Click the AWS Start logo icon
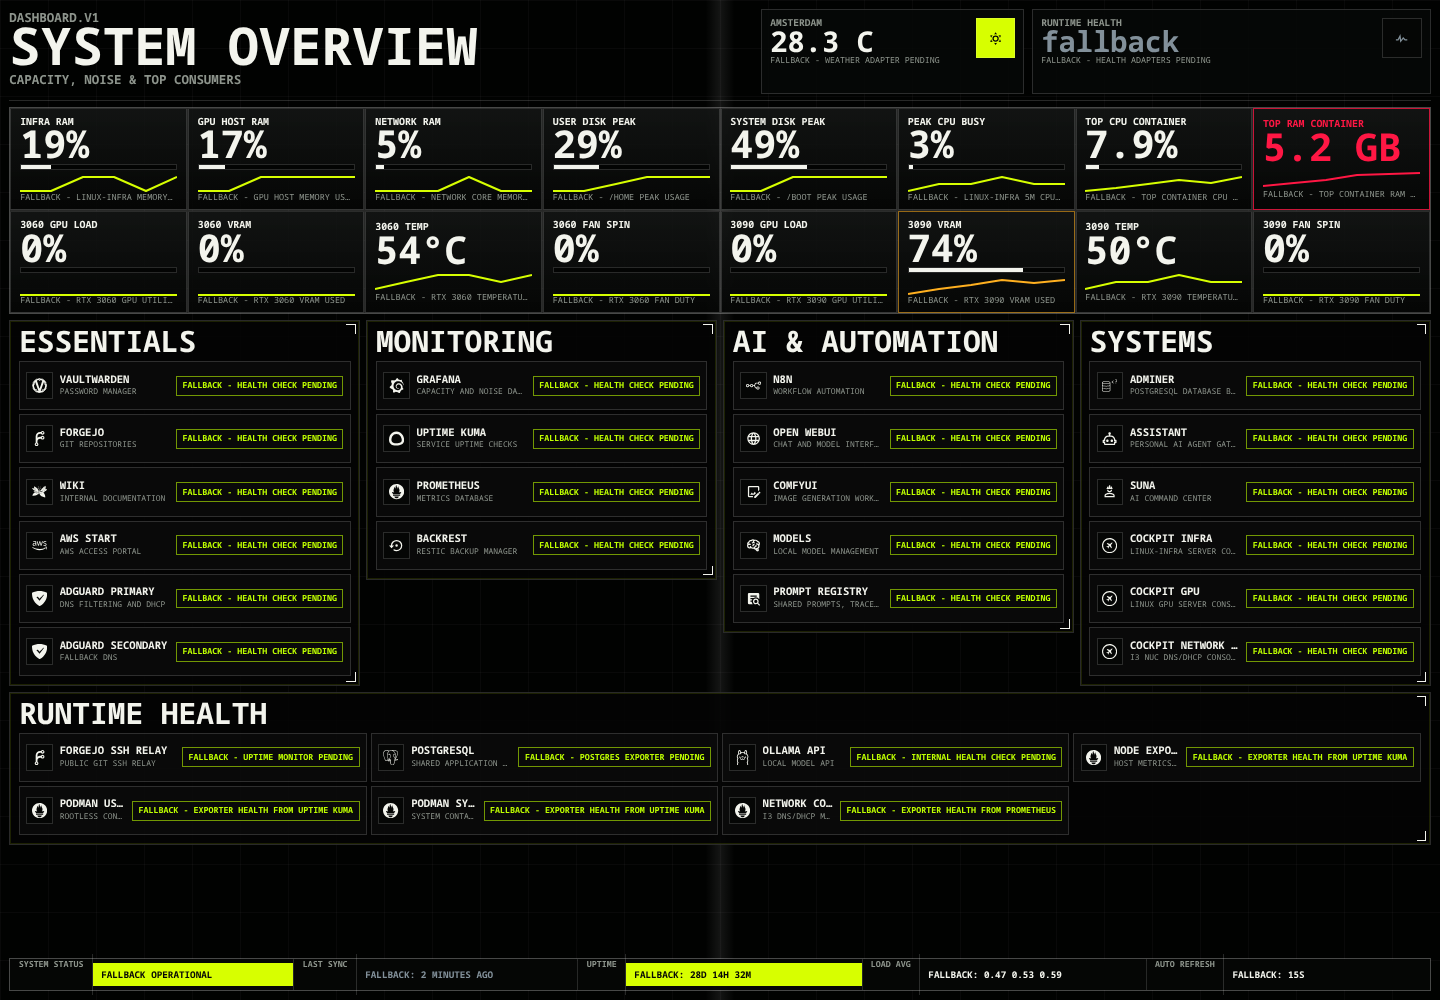Viewport: 1440px width, 1000px height. [40, 545]
